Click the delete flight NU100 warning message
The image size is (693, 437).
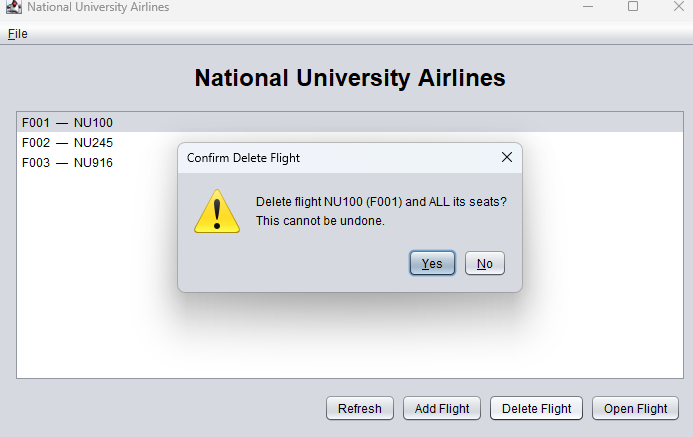click(x=381, y=201)
